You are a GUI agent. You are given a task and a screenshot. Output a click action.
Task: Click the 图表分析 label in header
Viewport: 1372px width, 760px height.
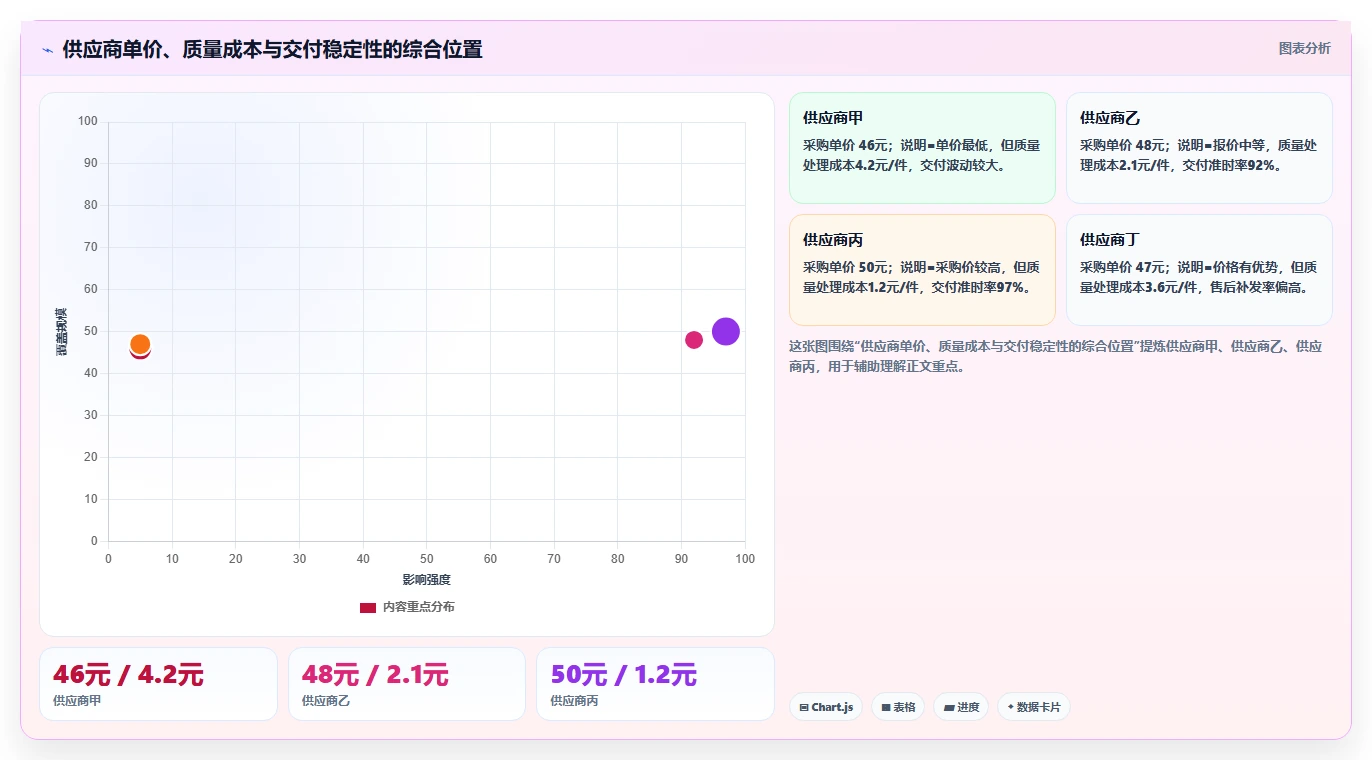[x=1304, y=48]
